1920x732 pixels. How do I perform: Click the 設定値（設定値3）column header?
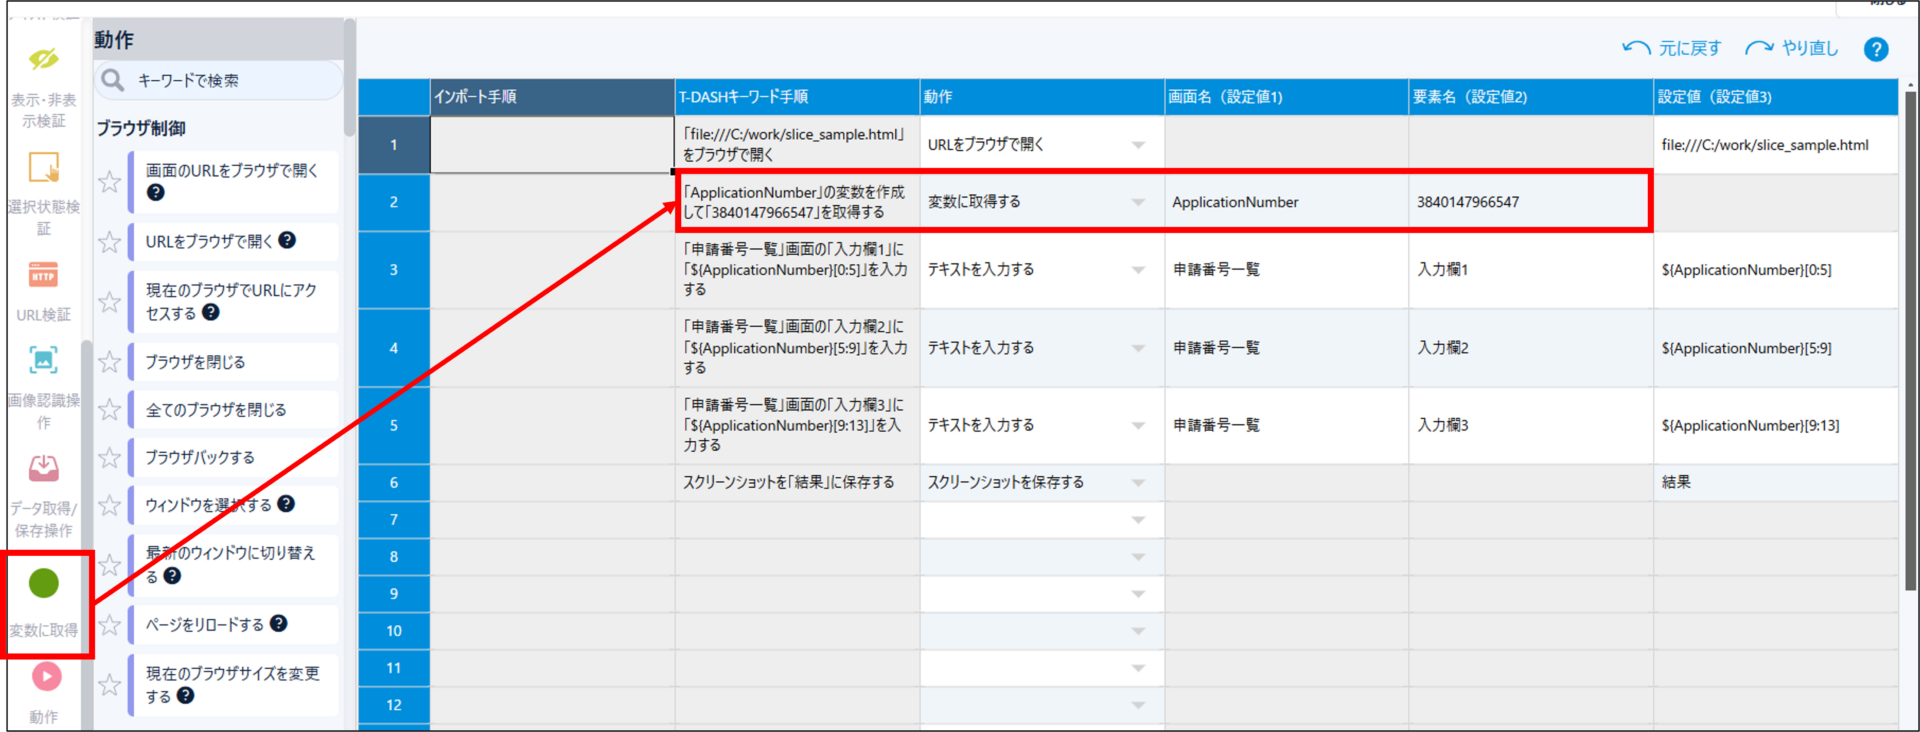pyautogui.click(x=1776, y=97)
